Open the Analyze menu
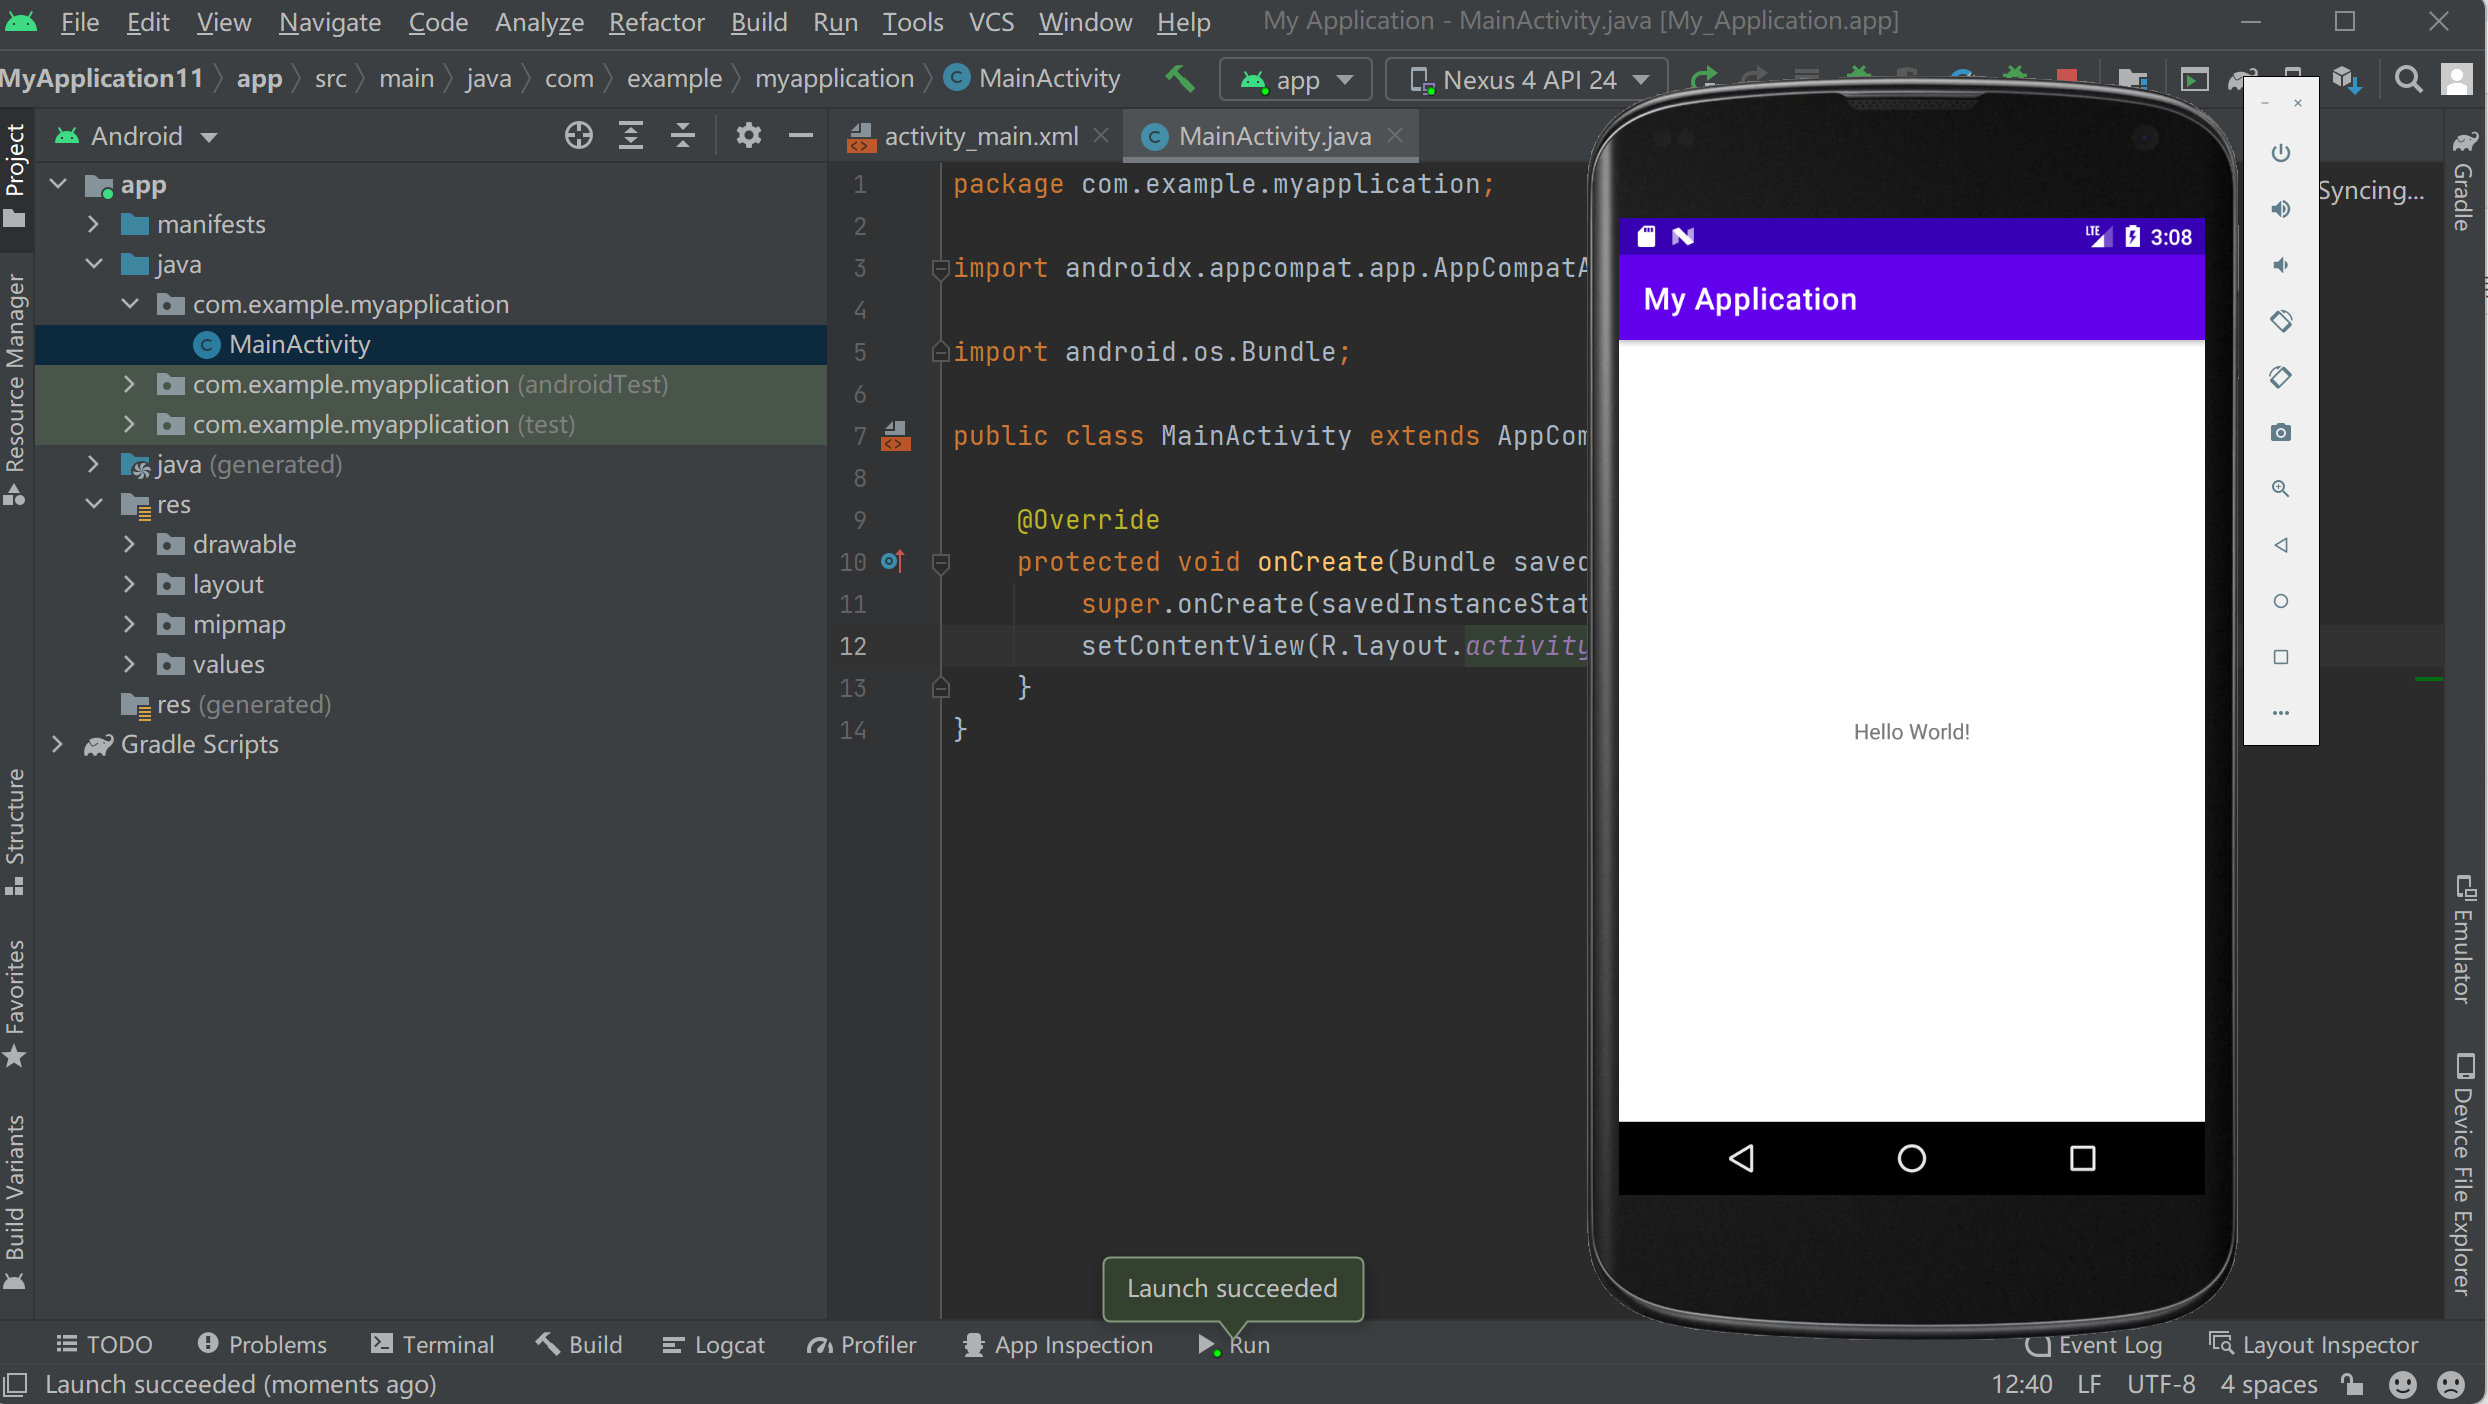The height and width of the screenshot is (1404, 2488). point(539,22)
